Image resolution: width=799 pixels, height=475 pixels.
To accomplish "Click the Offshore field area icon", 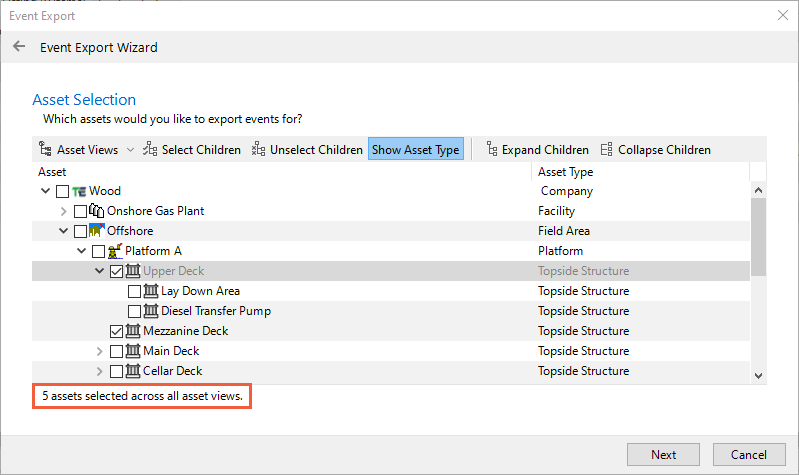I will click(x=97, y=231).
